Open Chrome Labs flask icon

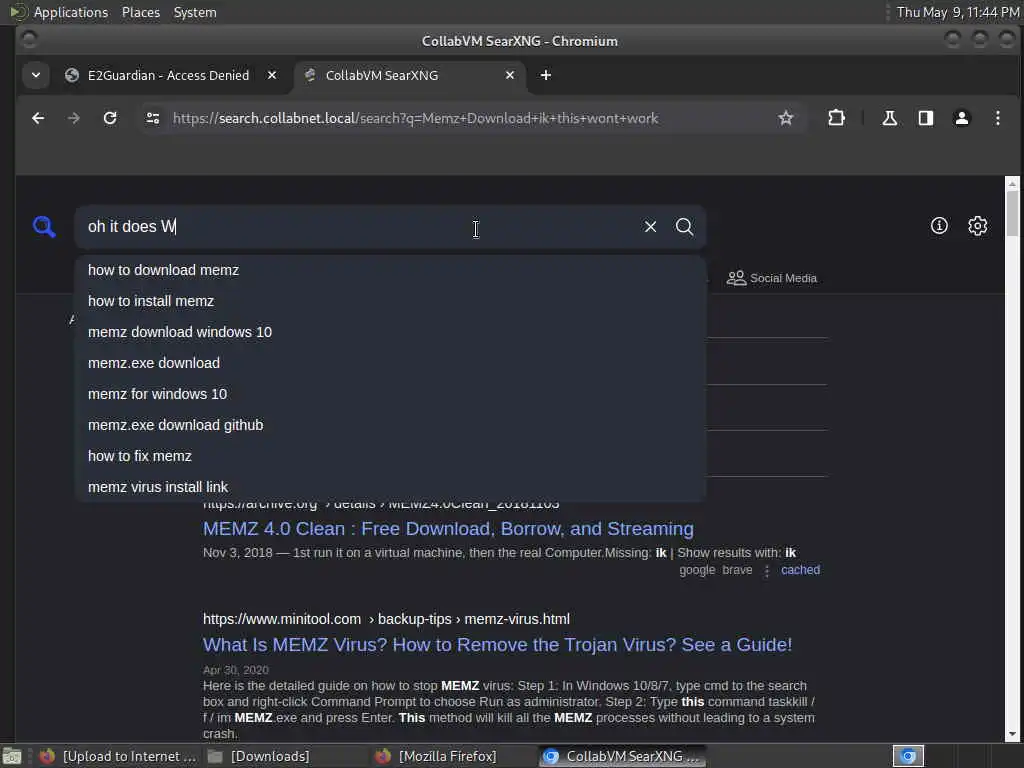(x=889, y=118)
